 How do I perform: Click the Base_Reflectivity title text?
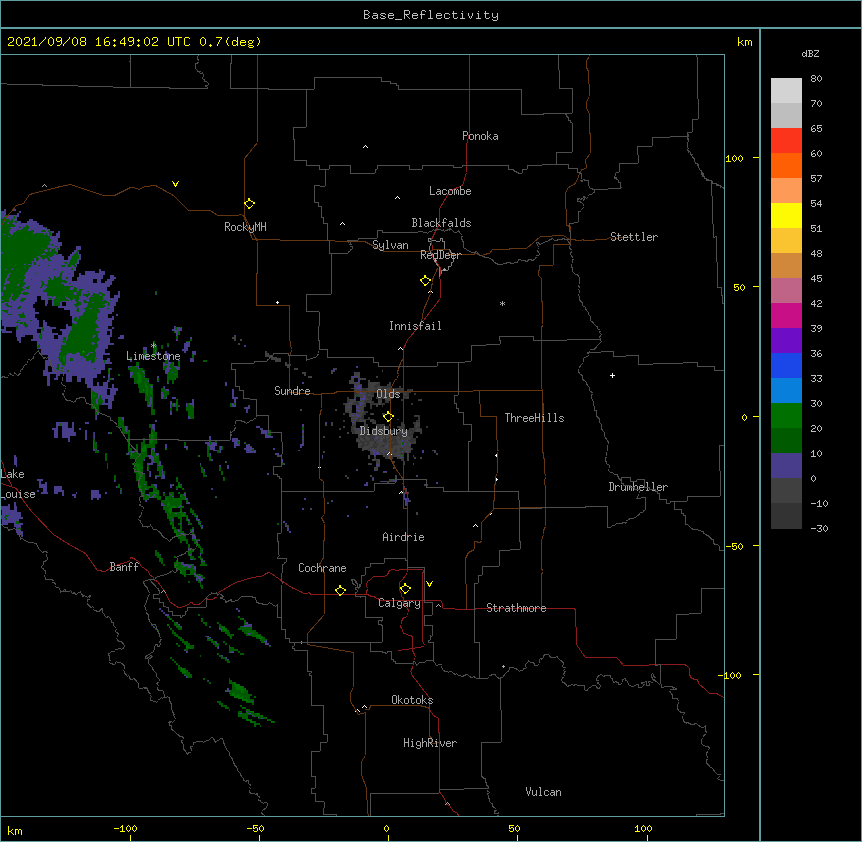431,15
